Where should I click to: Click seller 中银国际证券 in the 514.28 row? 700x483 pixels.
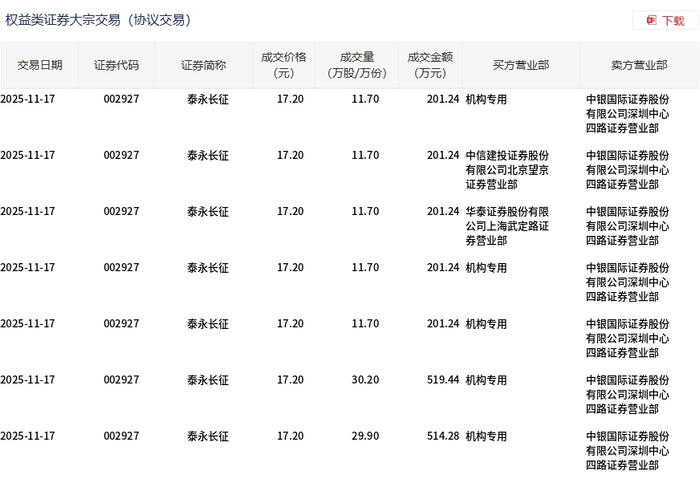(628, 451)
